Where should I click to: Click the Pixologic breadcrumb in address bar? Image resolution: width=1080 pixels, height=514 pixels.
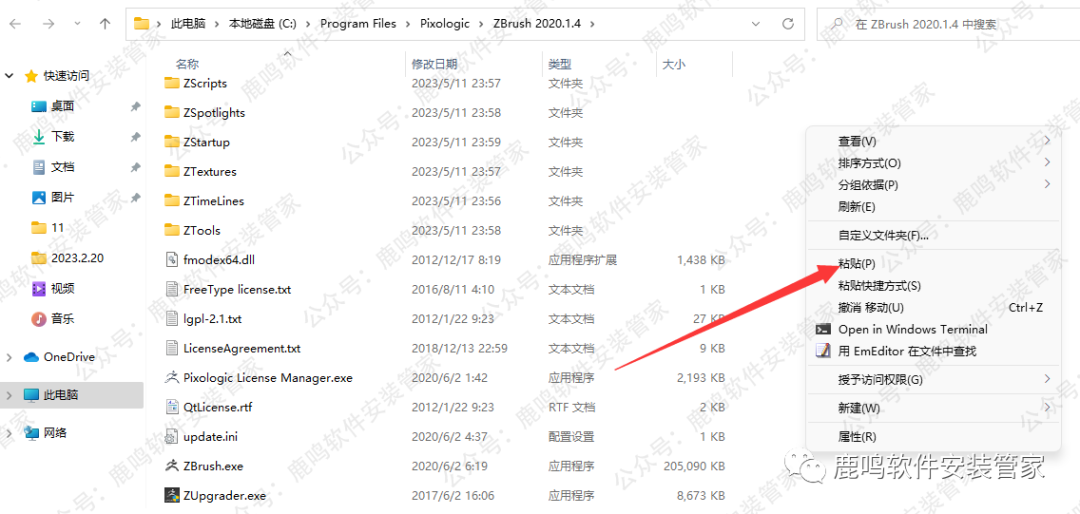(444, 23)
